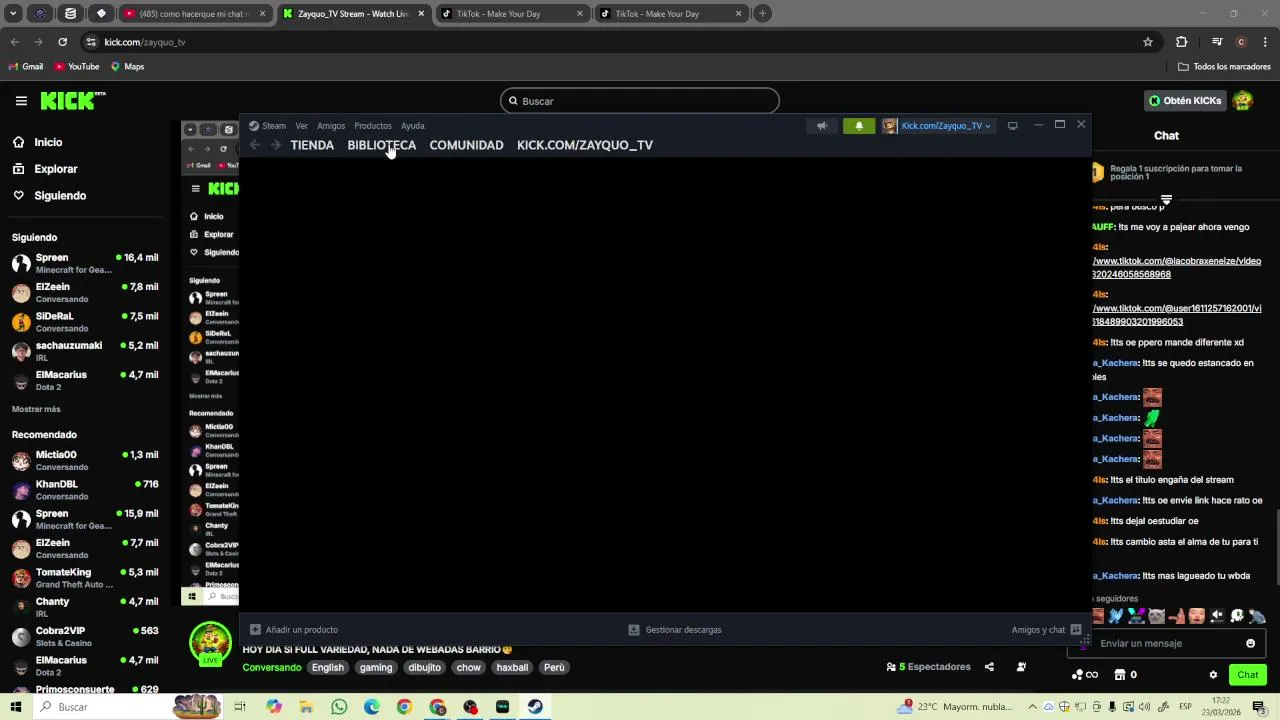The width and height of the screenshot is (1280, 720).
Task: Open the Kick shop store icon
Action: point(1120,675)
